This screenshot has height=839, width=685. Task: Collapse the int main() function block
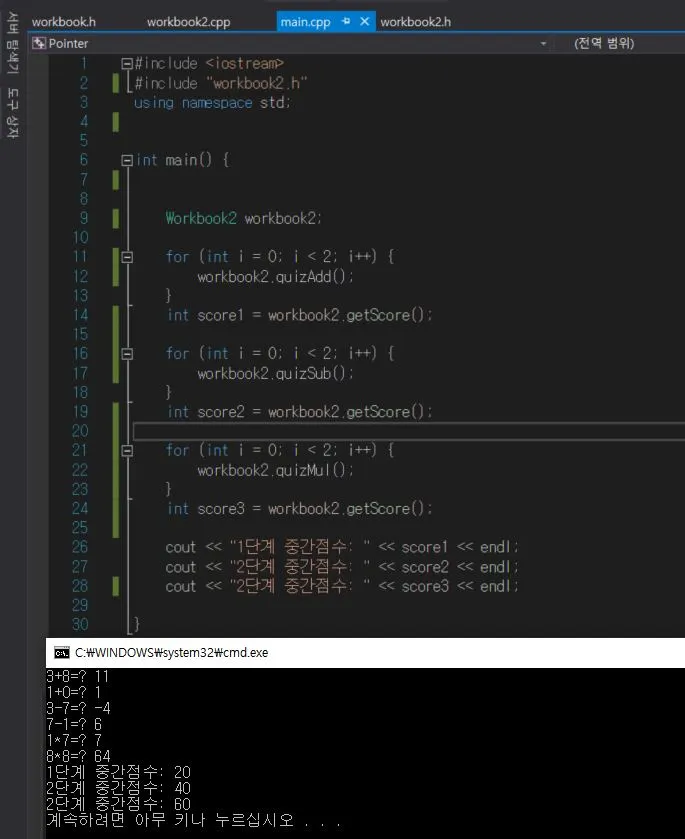click(x=127, y=160)
